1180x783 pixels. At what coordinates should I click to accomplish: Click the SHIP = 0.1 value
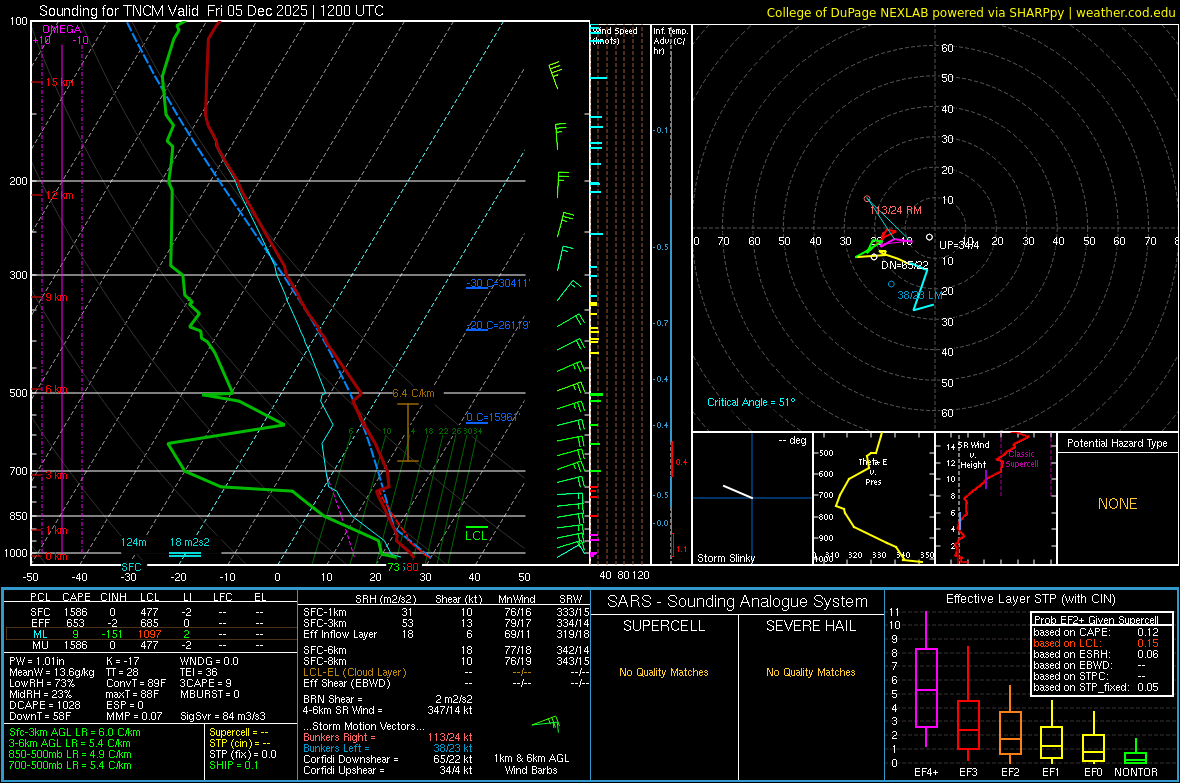233,765
